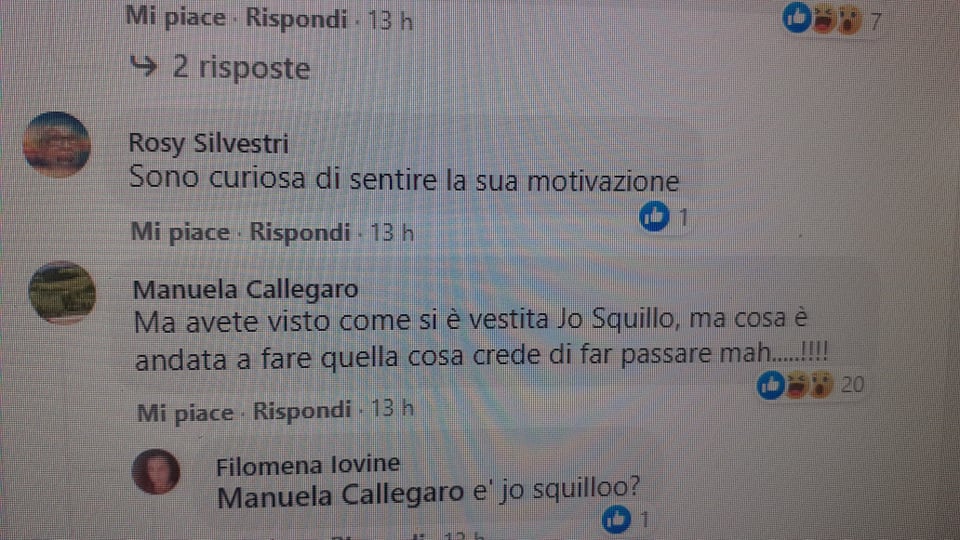960x540 pixels.
Task: Open Filomena Iovine's profile picture
Action: click(156, 471)
